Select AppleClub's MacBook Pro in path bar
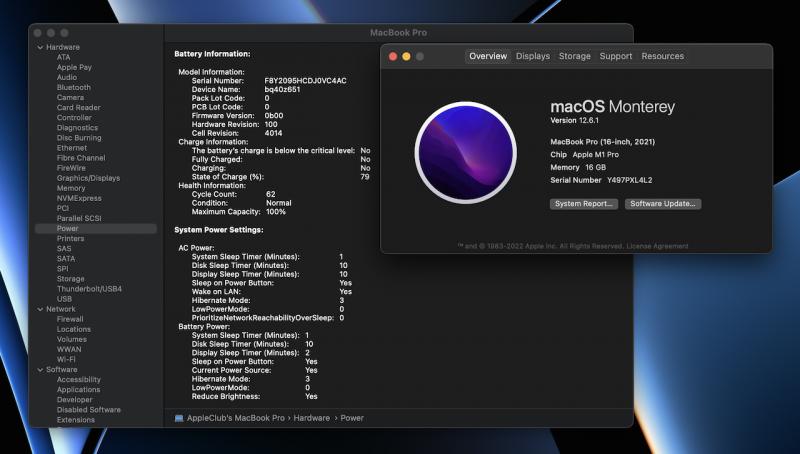 coord(236,418)
